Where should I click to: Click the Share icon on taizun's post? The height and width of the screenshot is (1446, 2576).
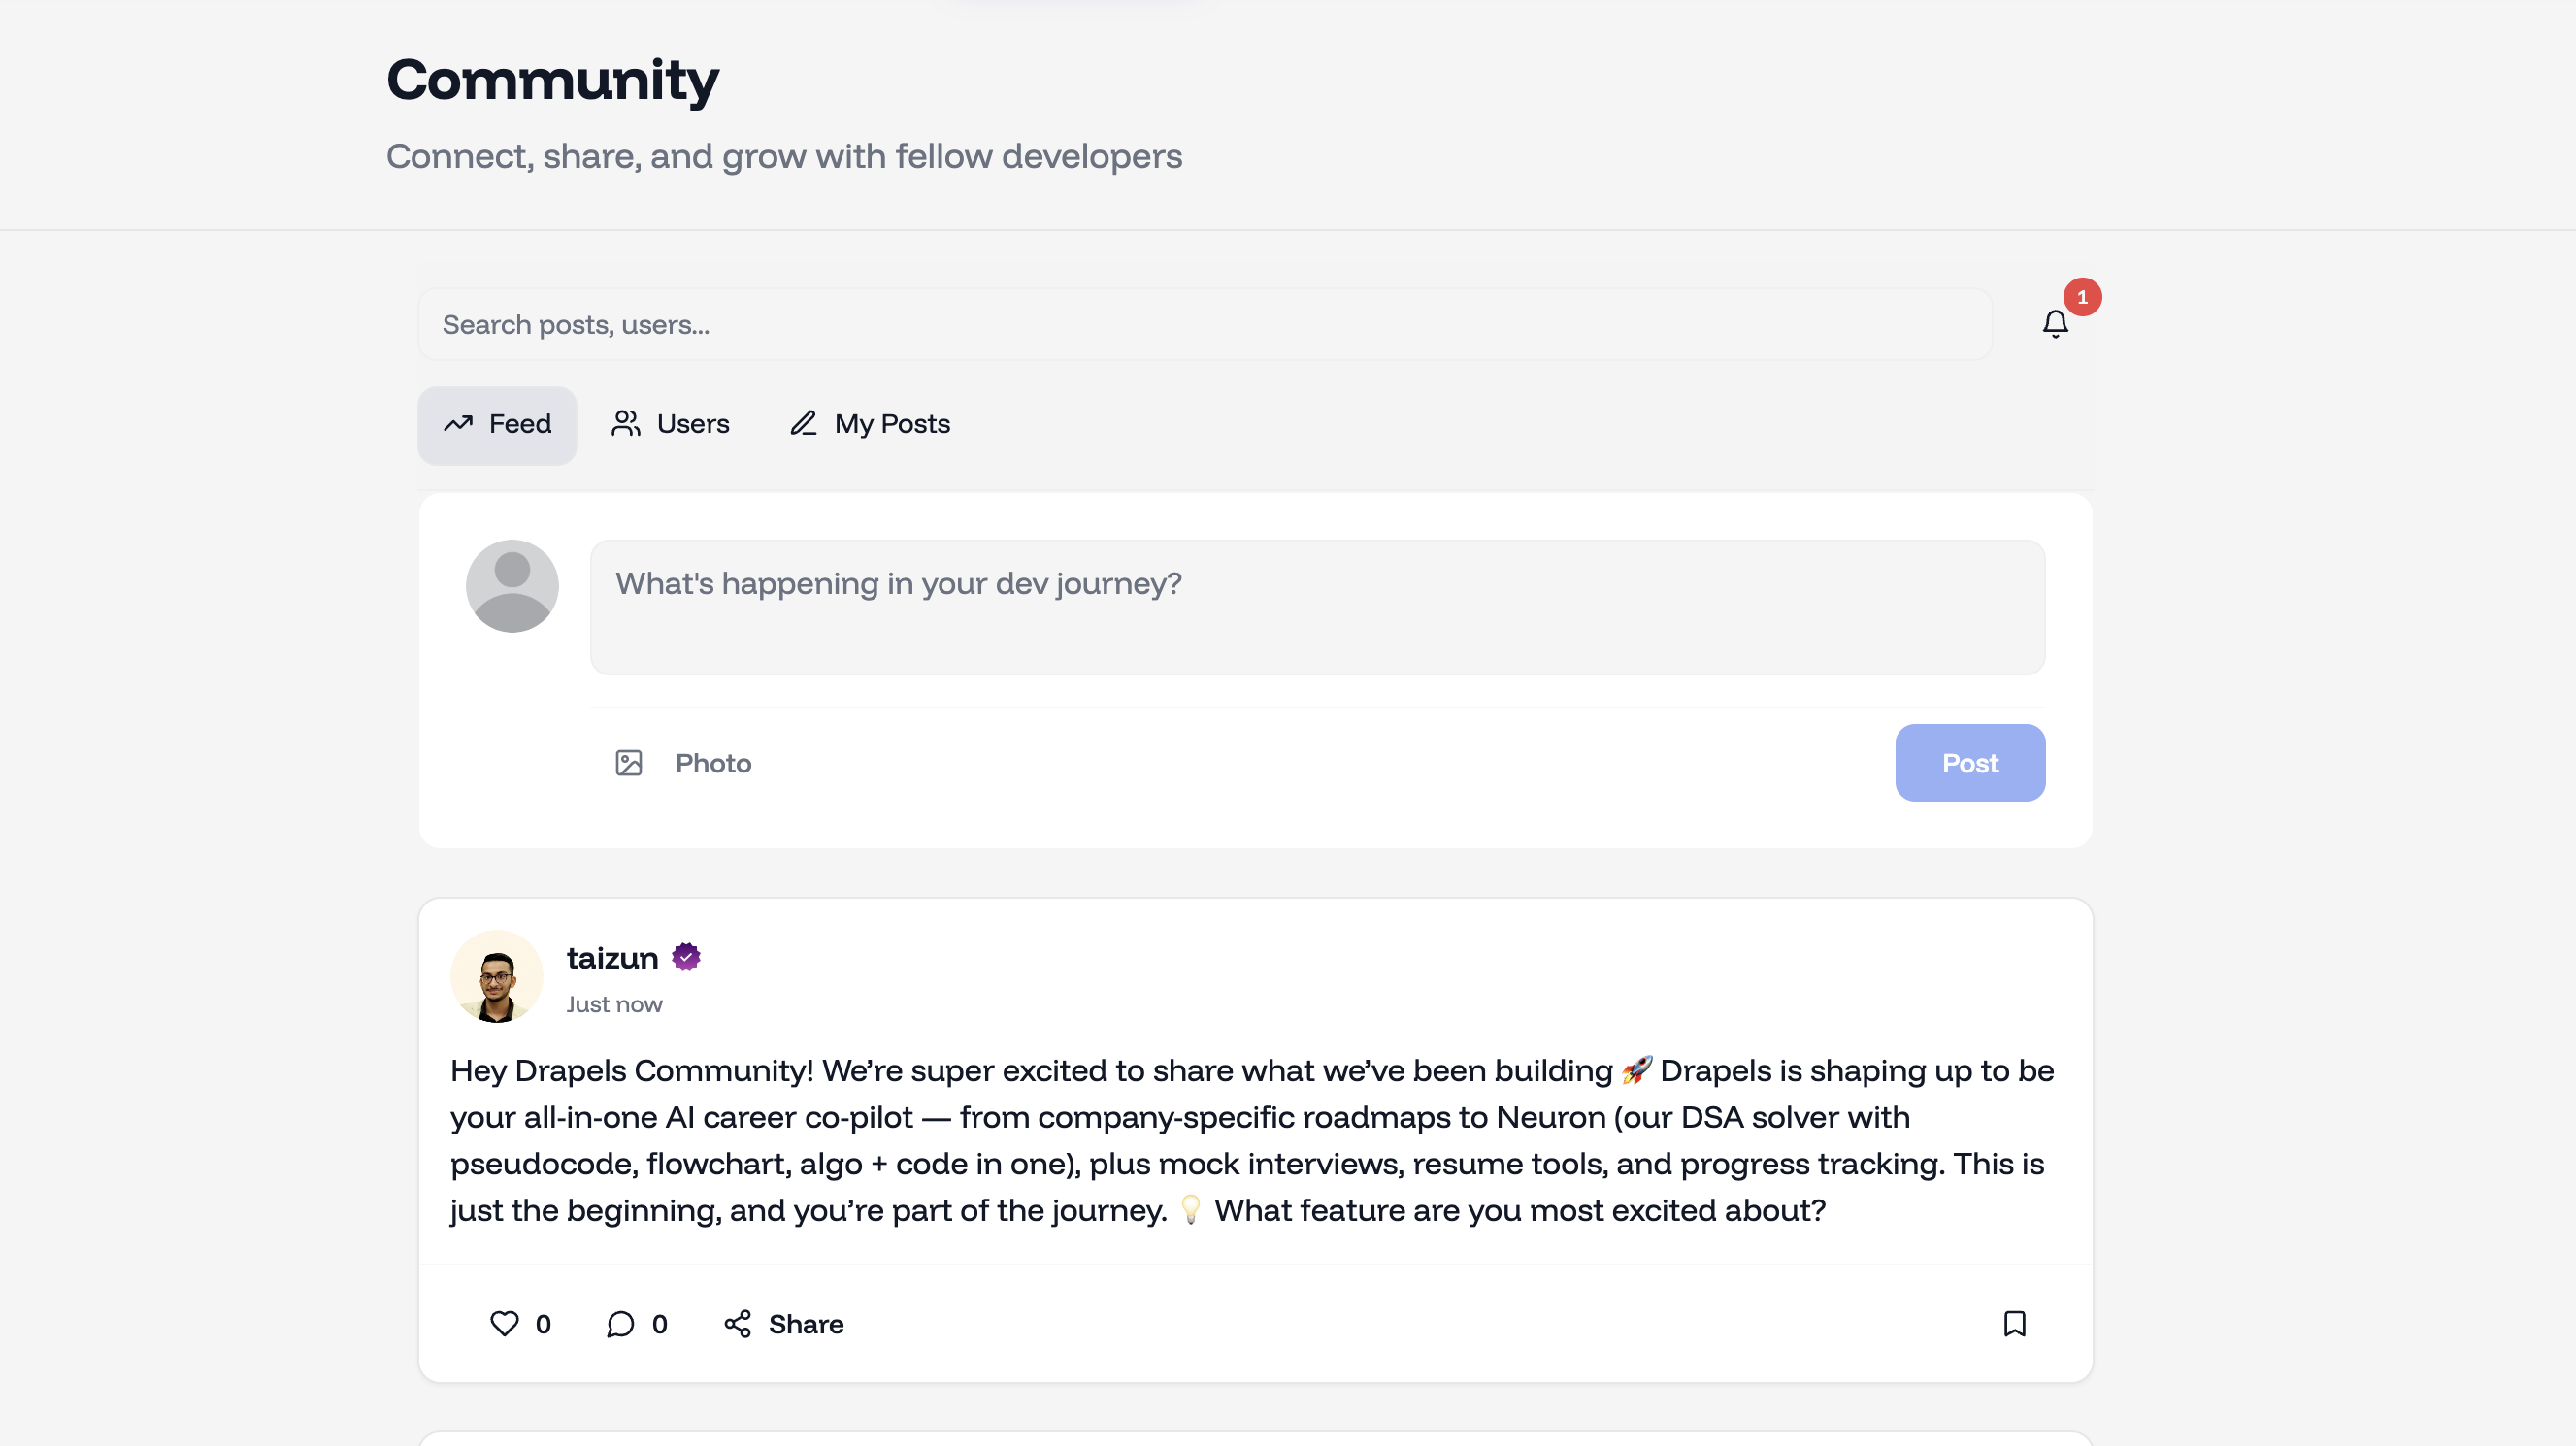coord(737,1323)
